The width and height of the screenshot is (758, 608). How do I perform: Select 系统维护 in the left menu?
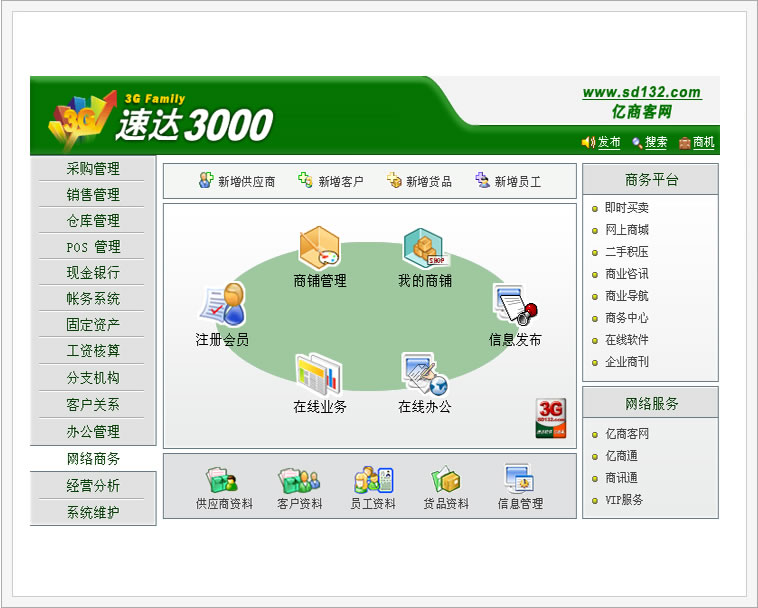(93, 512)
